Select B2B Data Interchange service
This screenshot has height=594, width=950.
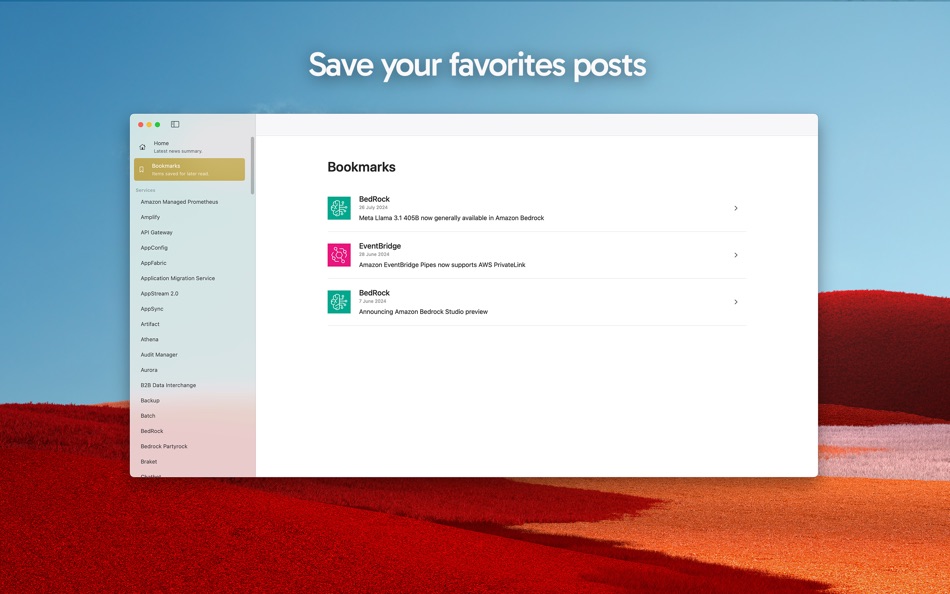coord(168,385)
